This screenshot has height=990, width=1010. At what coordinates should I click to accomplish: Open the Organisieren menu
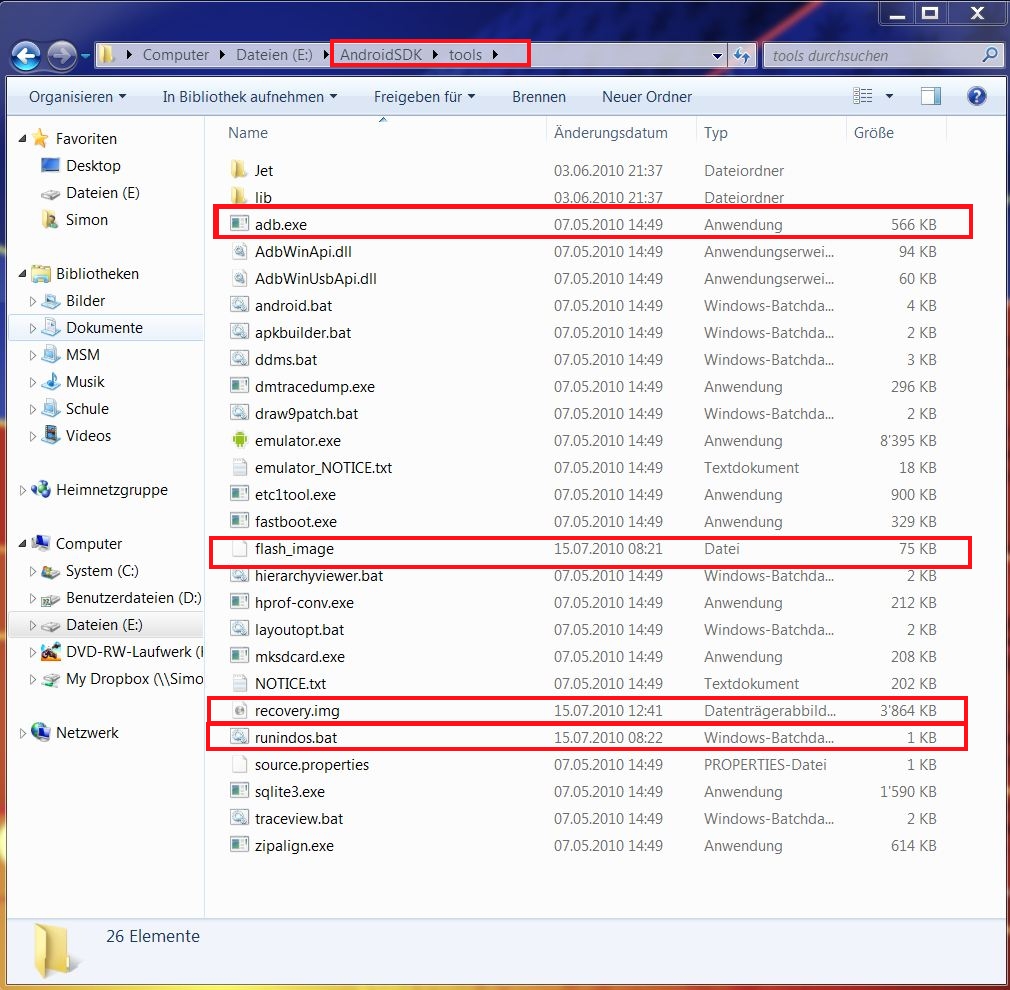tap(77, 97)
